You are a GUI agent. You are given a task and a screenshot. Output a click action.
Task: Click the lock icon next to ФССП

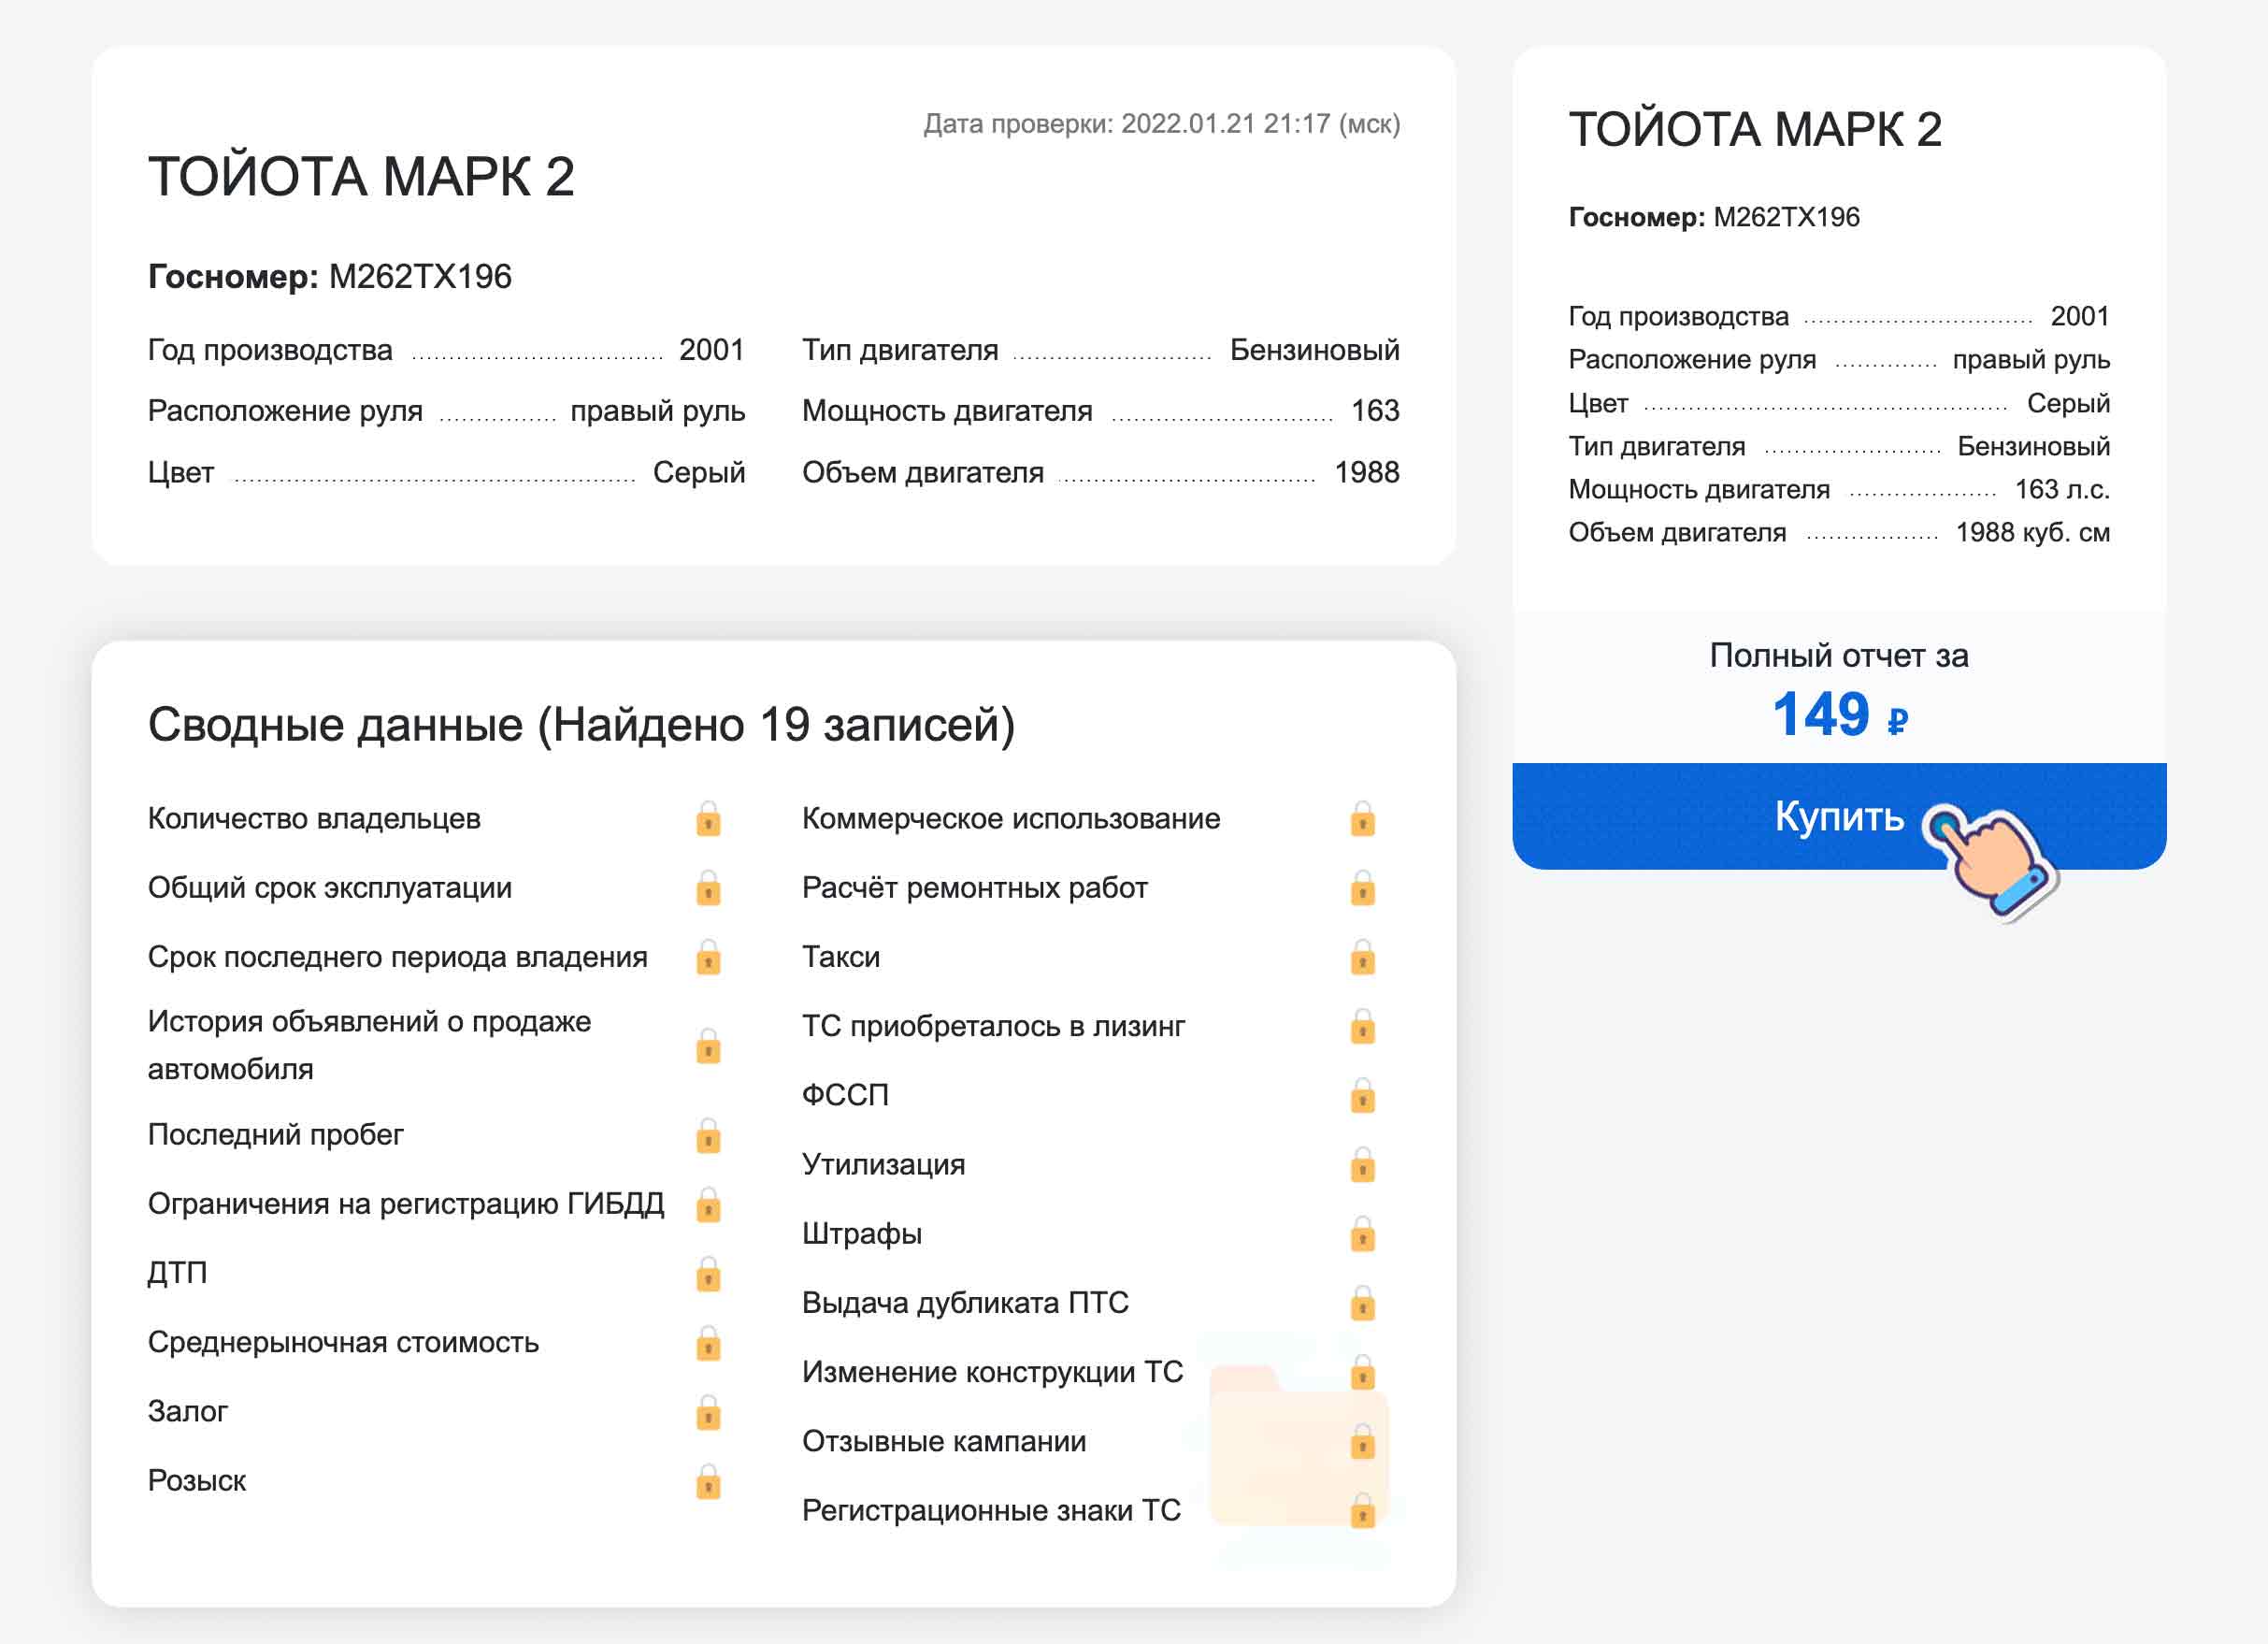click(x=1362, y=1095)
